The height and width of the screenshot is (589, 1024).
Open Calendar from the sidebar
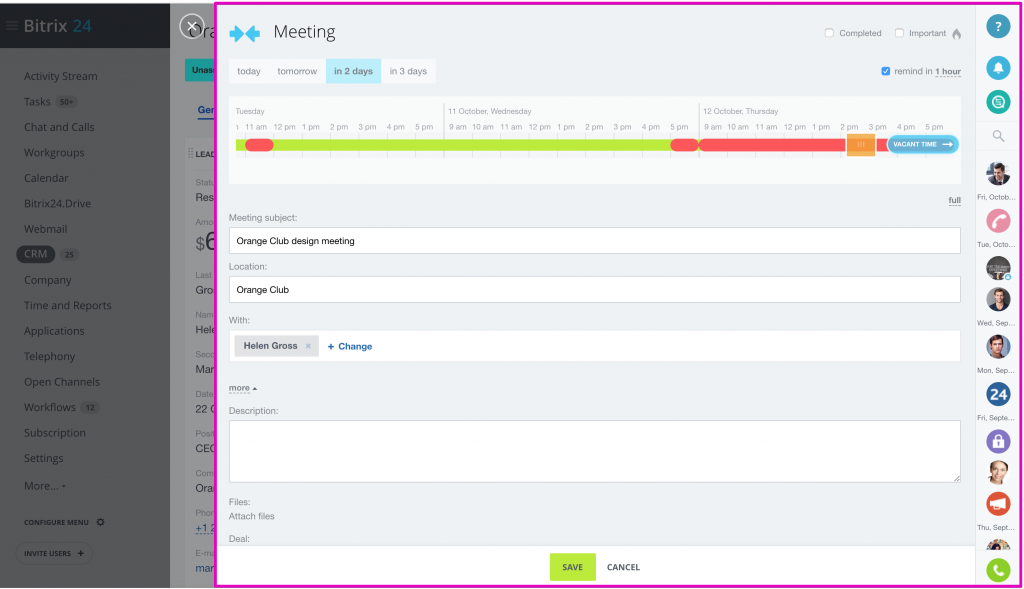pos(46,178)
